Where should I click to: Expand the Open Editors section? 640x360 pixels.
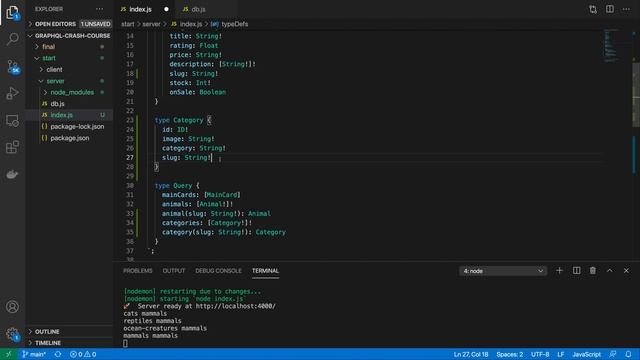point(69,24)
